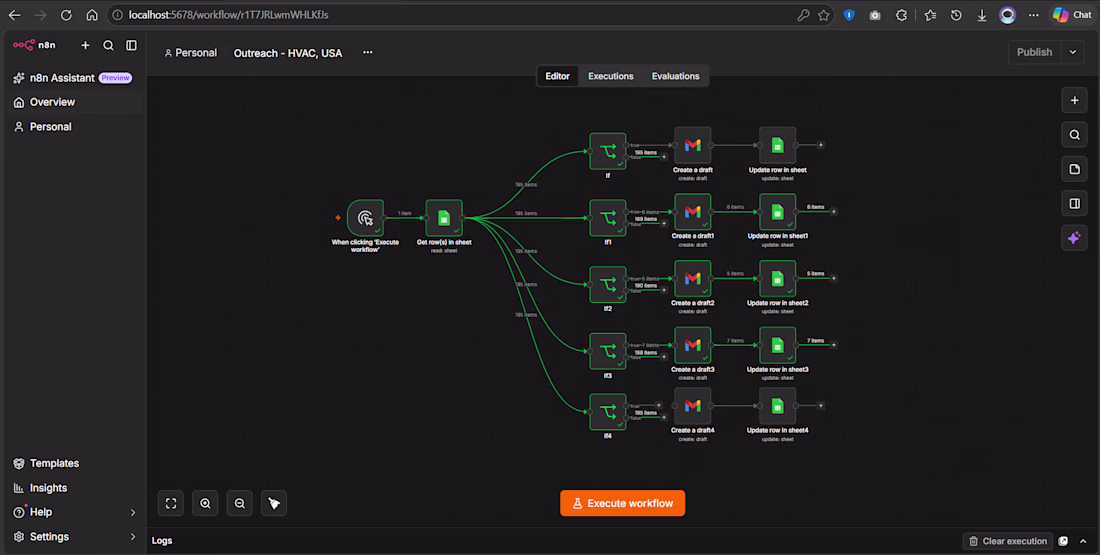Select Update row in sheet node
The image size is (1100, 555).
(x=777, y=145)
